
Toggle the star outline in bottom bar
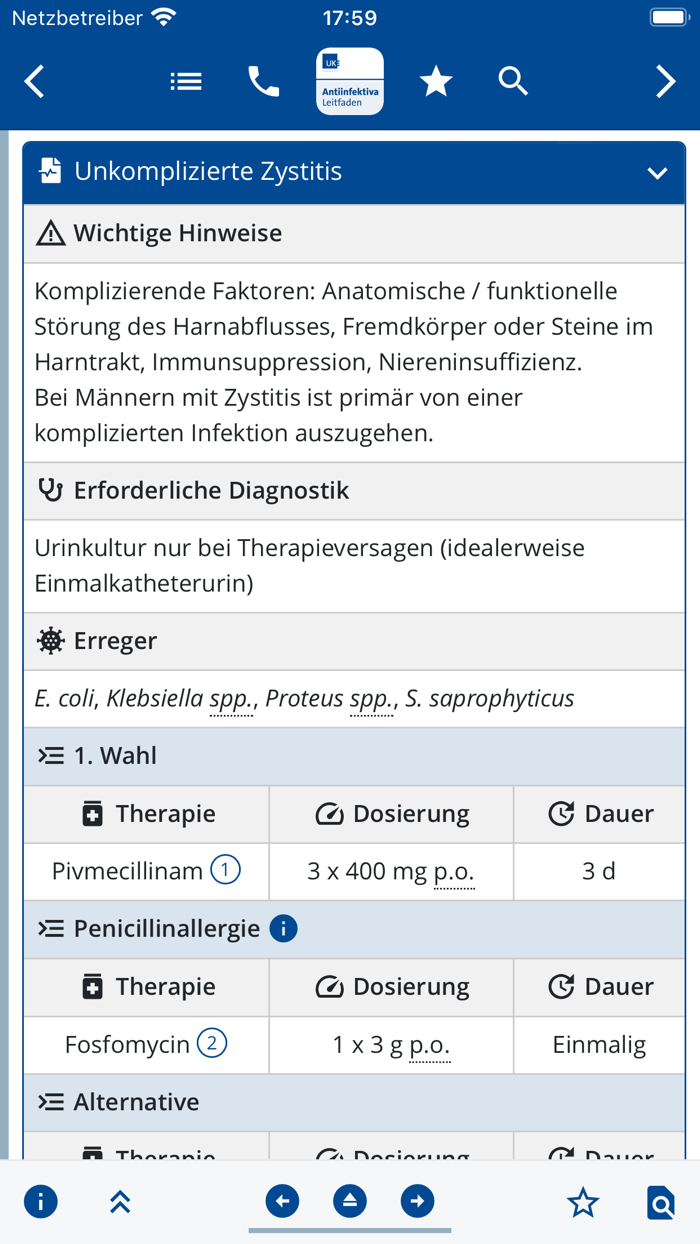click(x=583, y=1201)
